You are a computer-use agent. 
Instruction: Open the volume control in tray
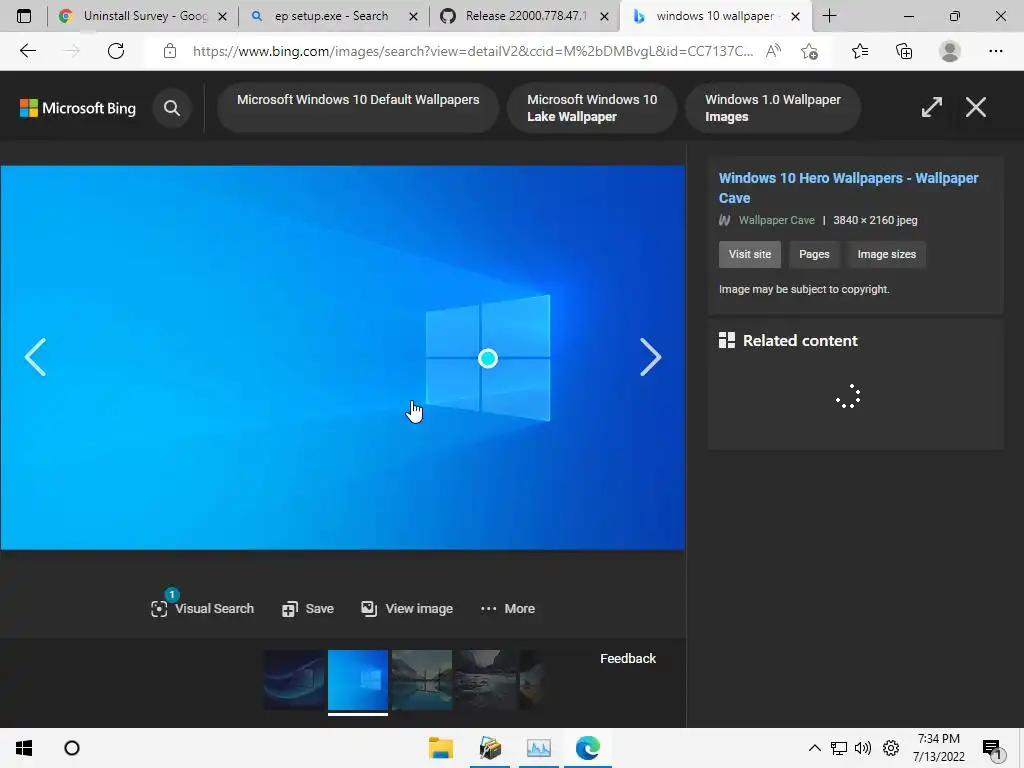(863, 748)
